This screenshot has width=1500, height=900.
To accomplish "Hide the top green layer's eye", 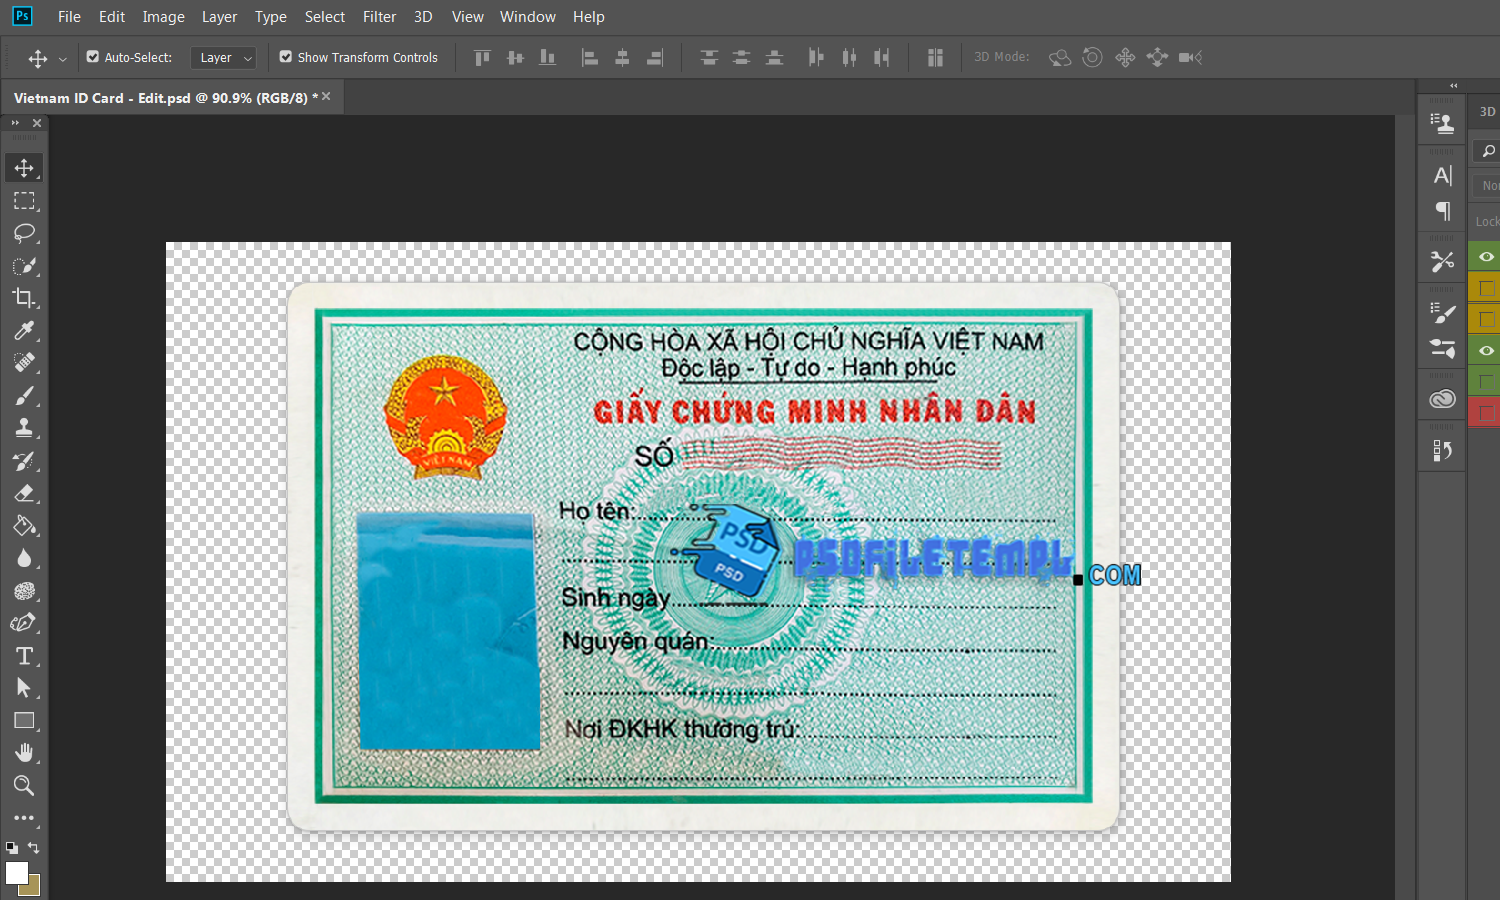I will (x=1486, y=257).
